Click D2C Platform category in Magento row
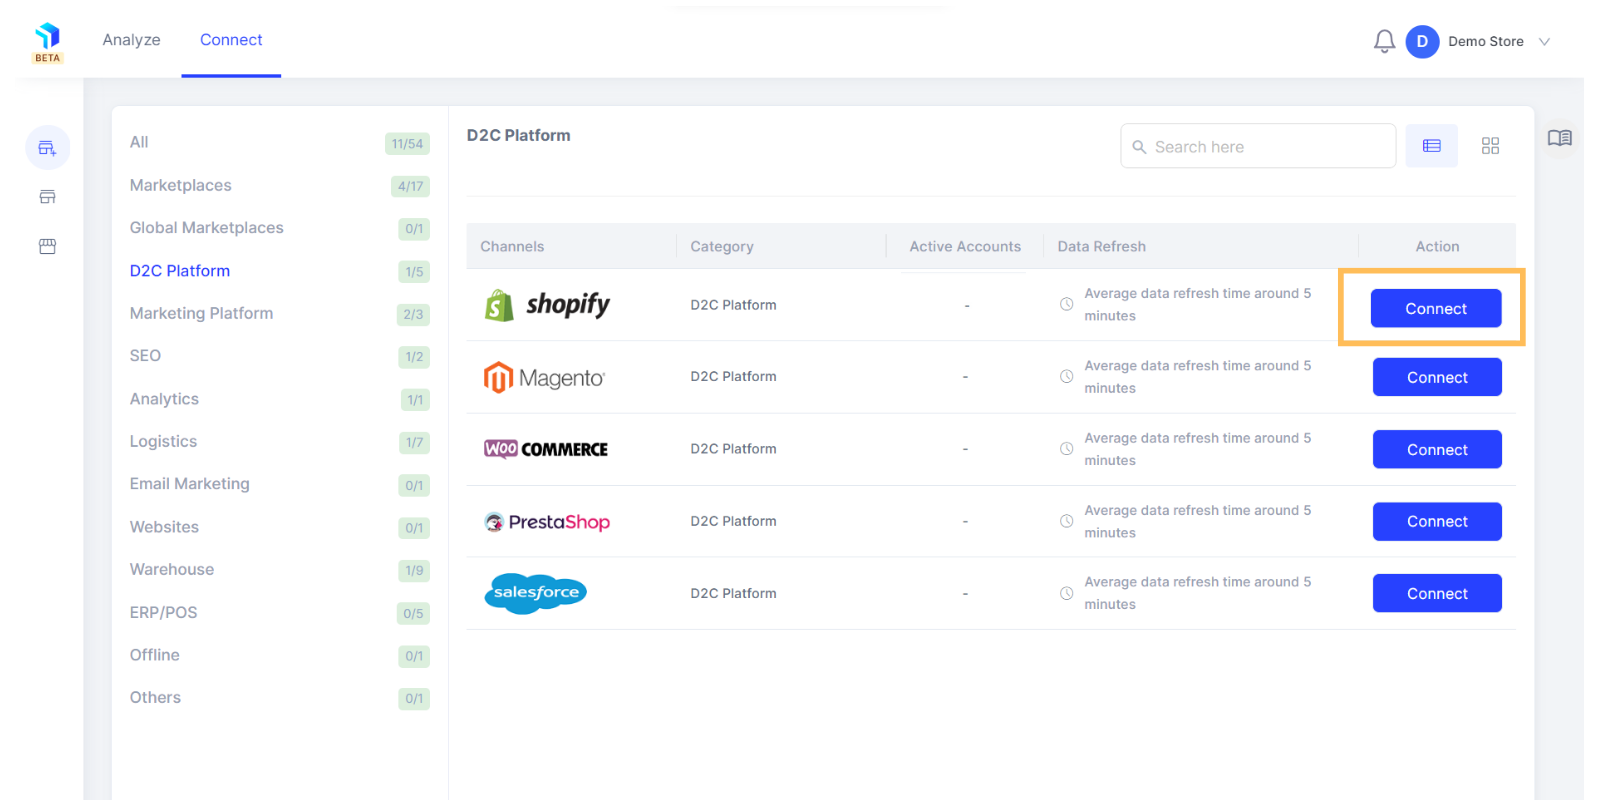1600x800 pixels. [733, 376]
